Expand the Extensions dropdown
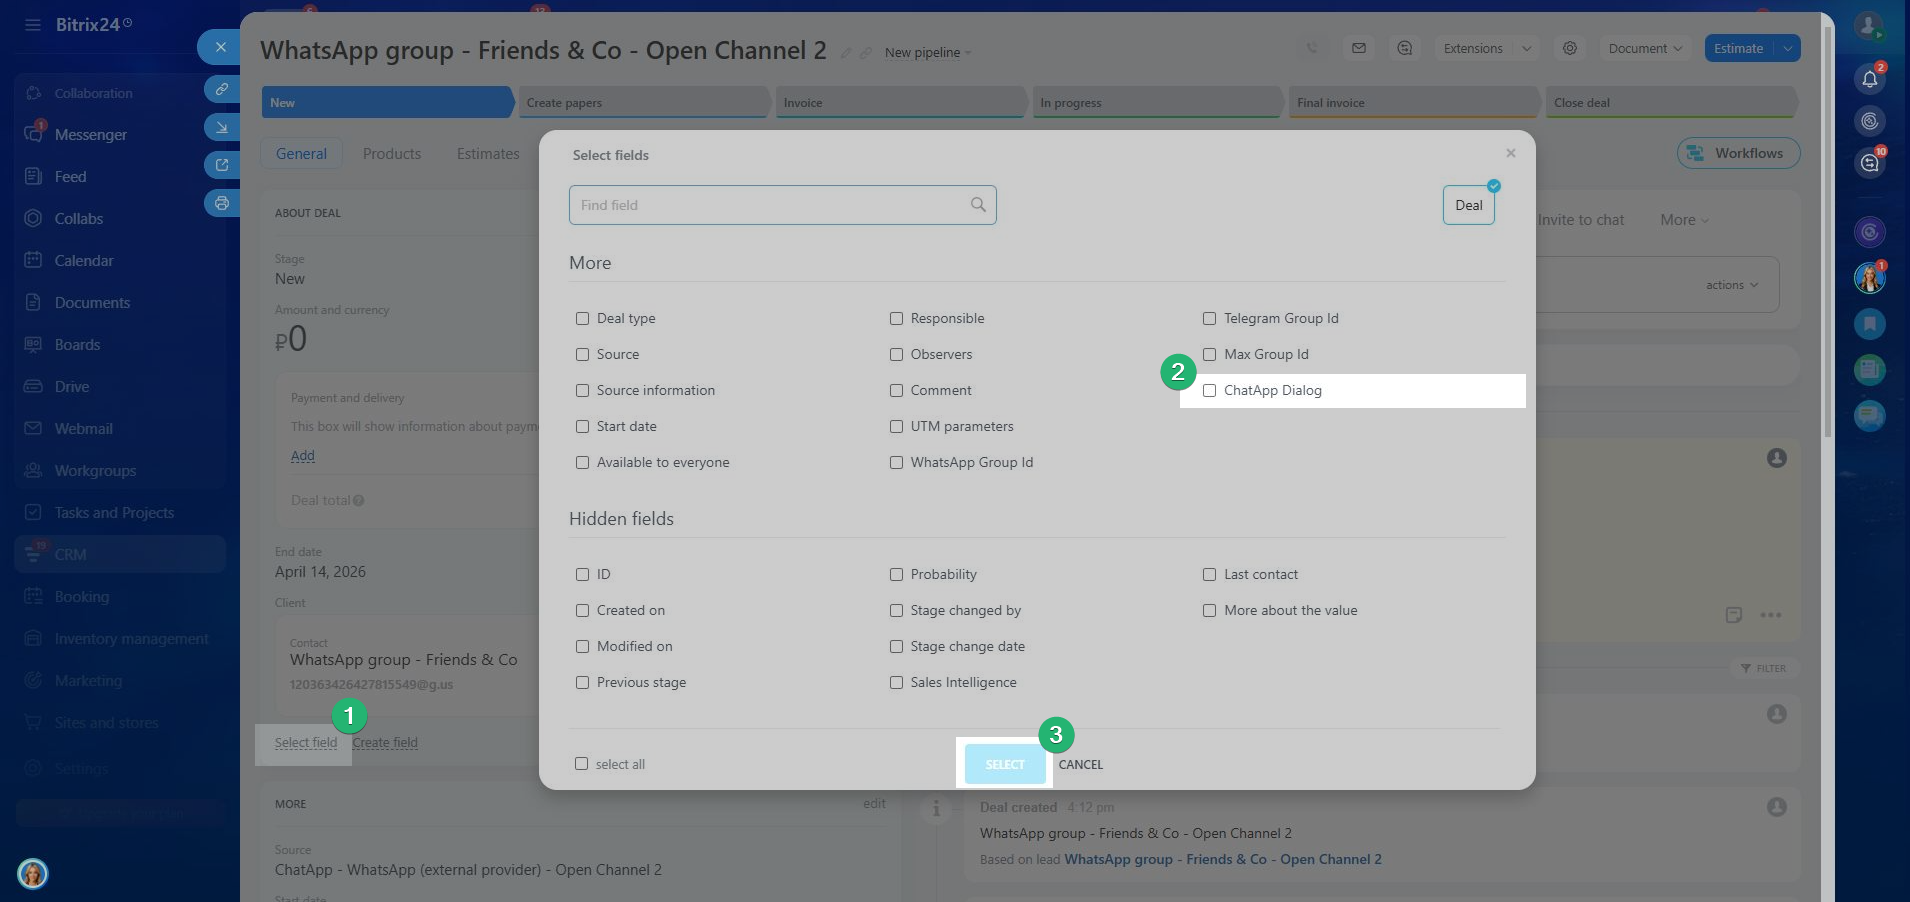Screen dimensions: 1910x902 [1484, 48]
